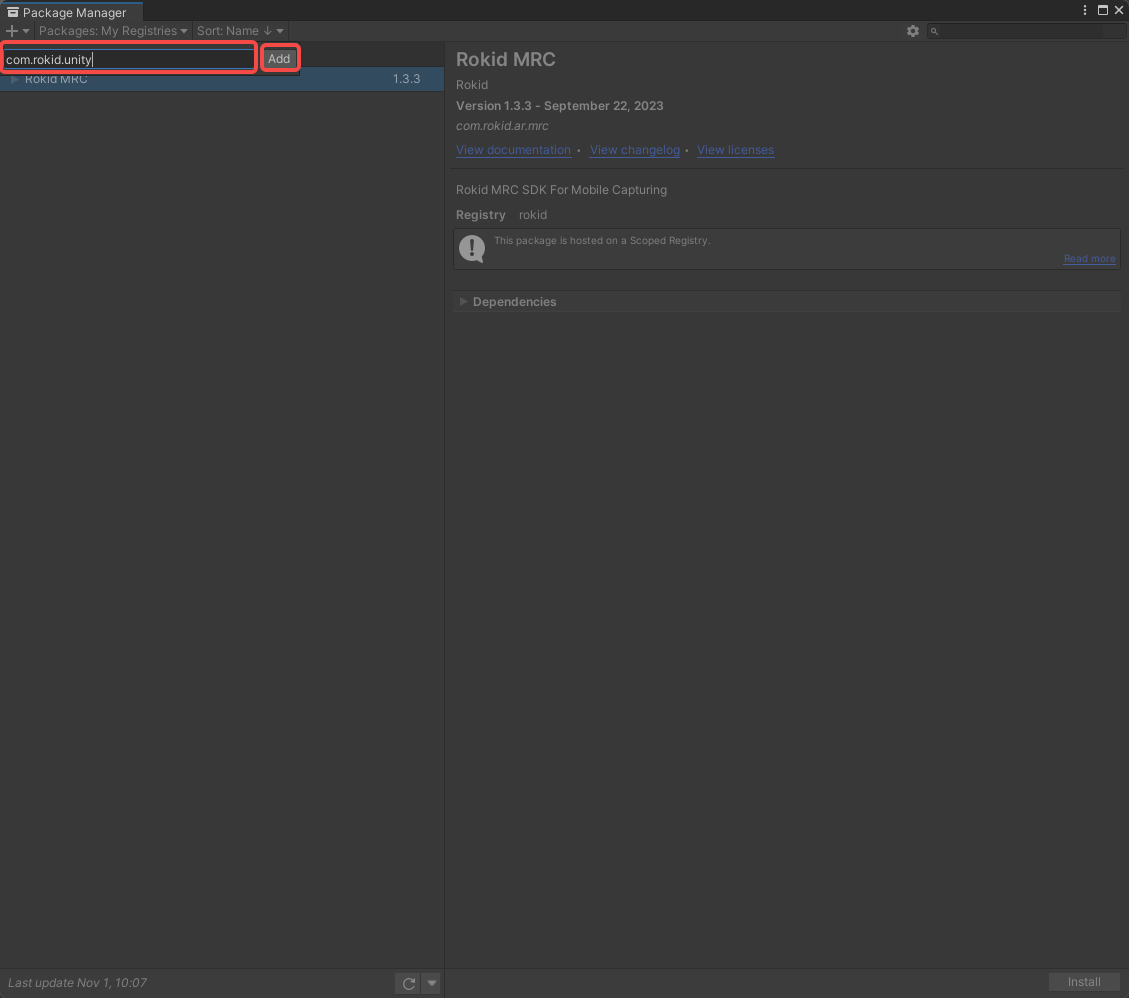Image resolution: width=1129 pixels, height=998 pixels.
Task: Install the Rokid MRC package
Action: coord(1084,982)
